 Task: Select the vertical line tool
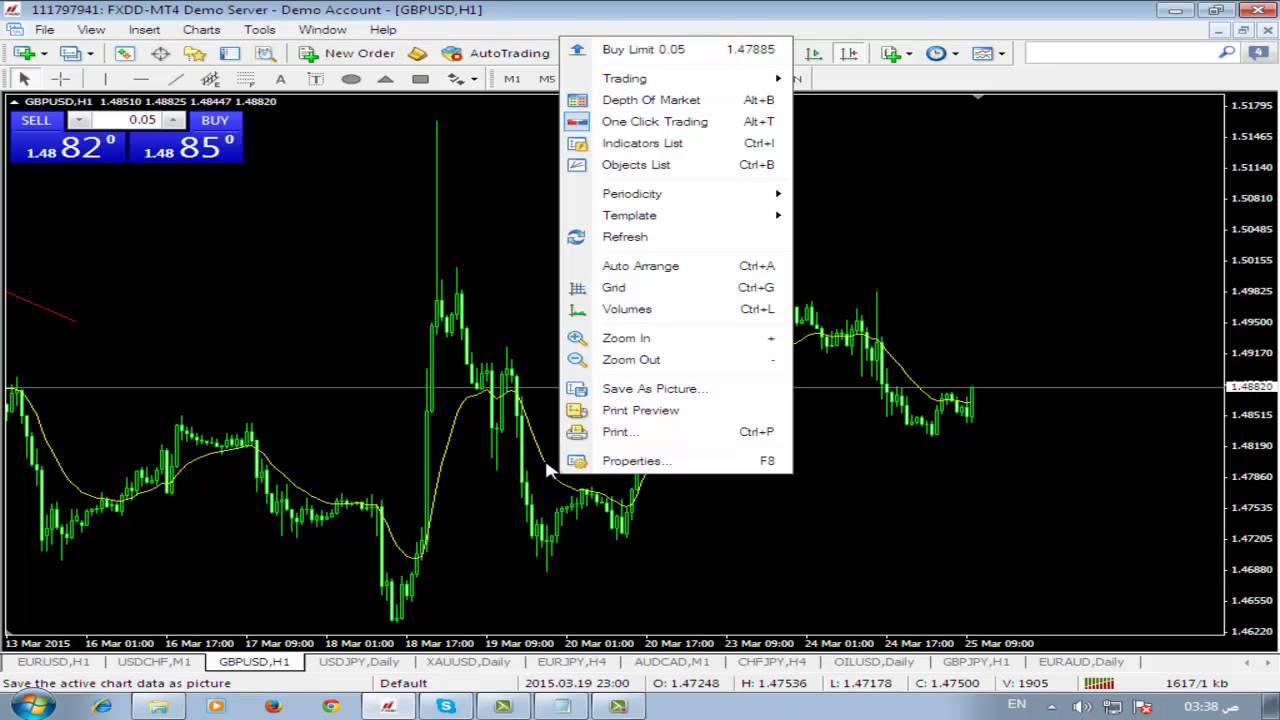pyautogui.click(x=105, y=79)
